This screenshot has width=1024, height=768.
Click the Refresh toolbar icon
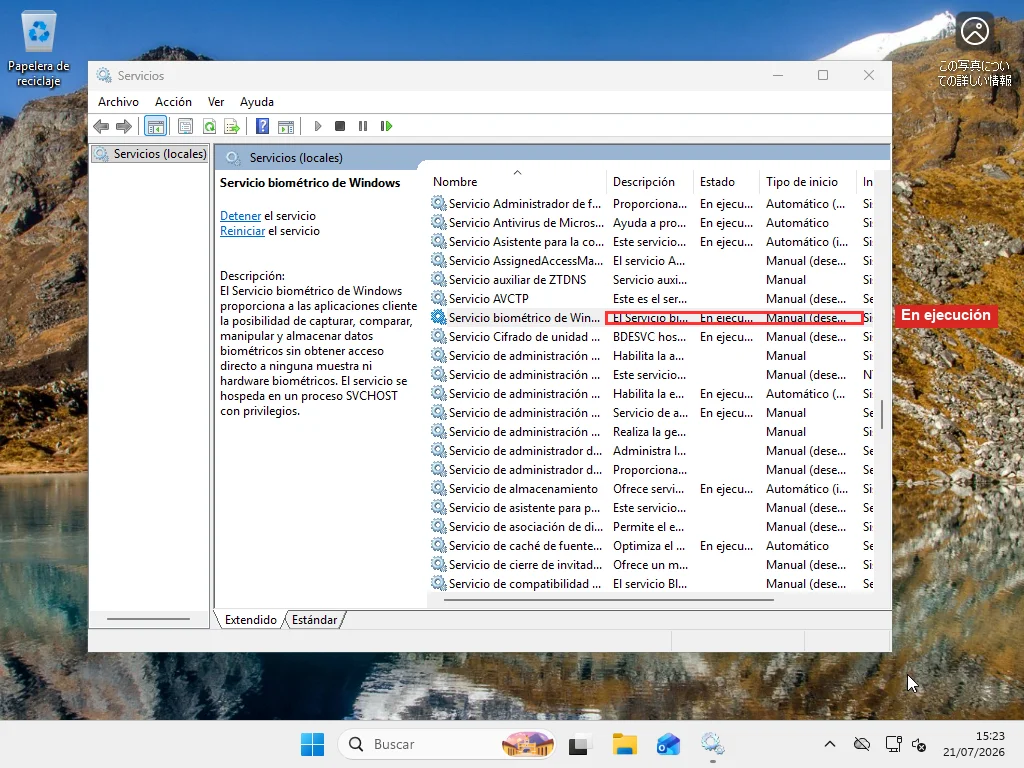(x=209, y=126)
